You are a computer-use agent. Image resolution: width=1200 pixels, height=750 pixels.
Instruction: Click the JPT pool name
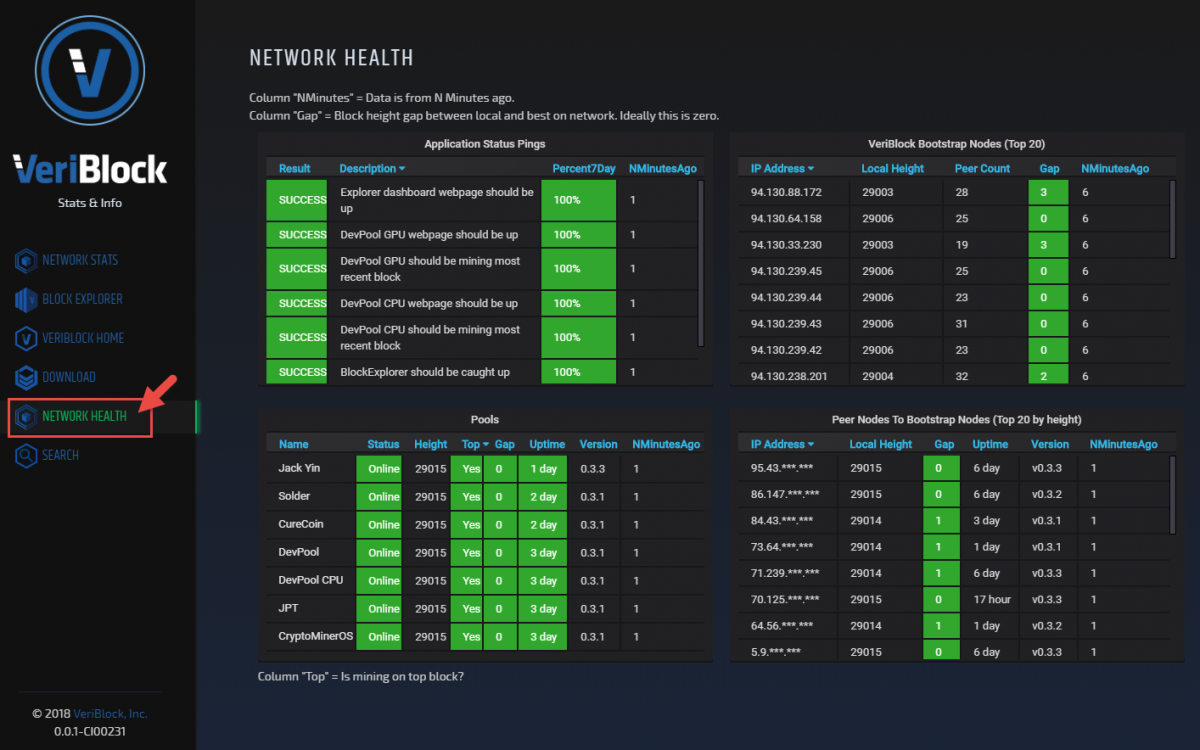click(x=288, y=608)
